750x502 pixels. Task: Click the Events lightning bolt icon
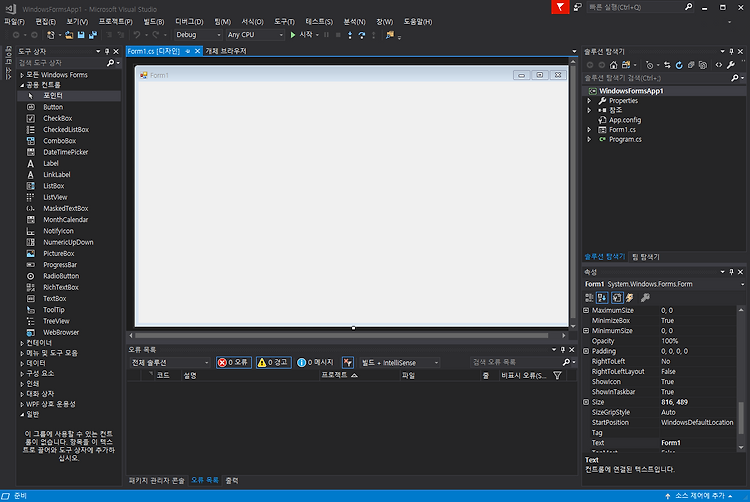pyautogui.click(x=630, y=298)
